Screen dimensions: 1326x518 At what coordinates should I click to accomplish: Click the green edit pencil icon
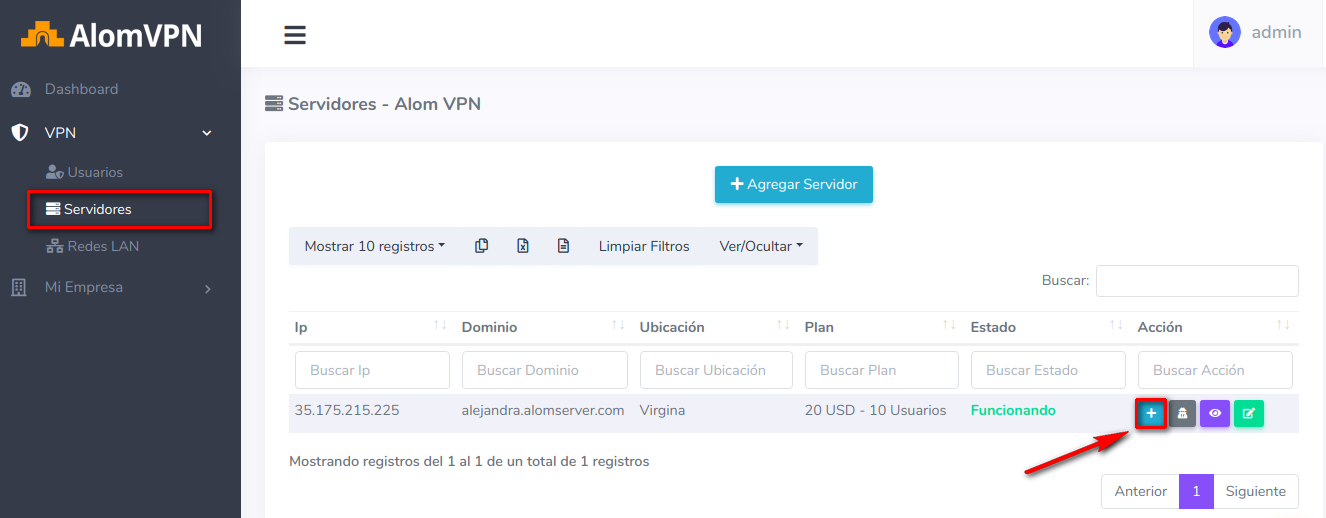1248,413
